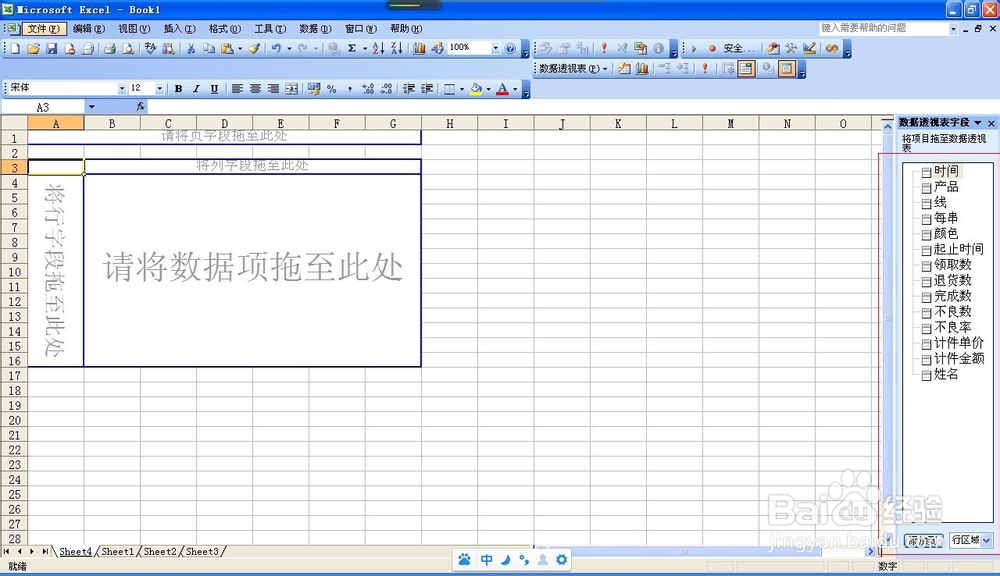The width and height of the screenshot is (1000, 576).
Task: Switch to the Sheet2 tab
Action: (160, 551)
